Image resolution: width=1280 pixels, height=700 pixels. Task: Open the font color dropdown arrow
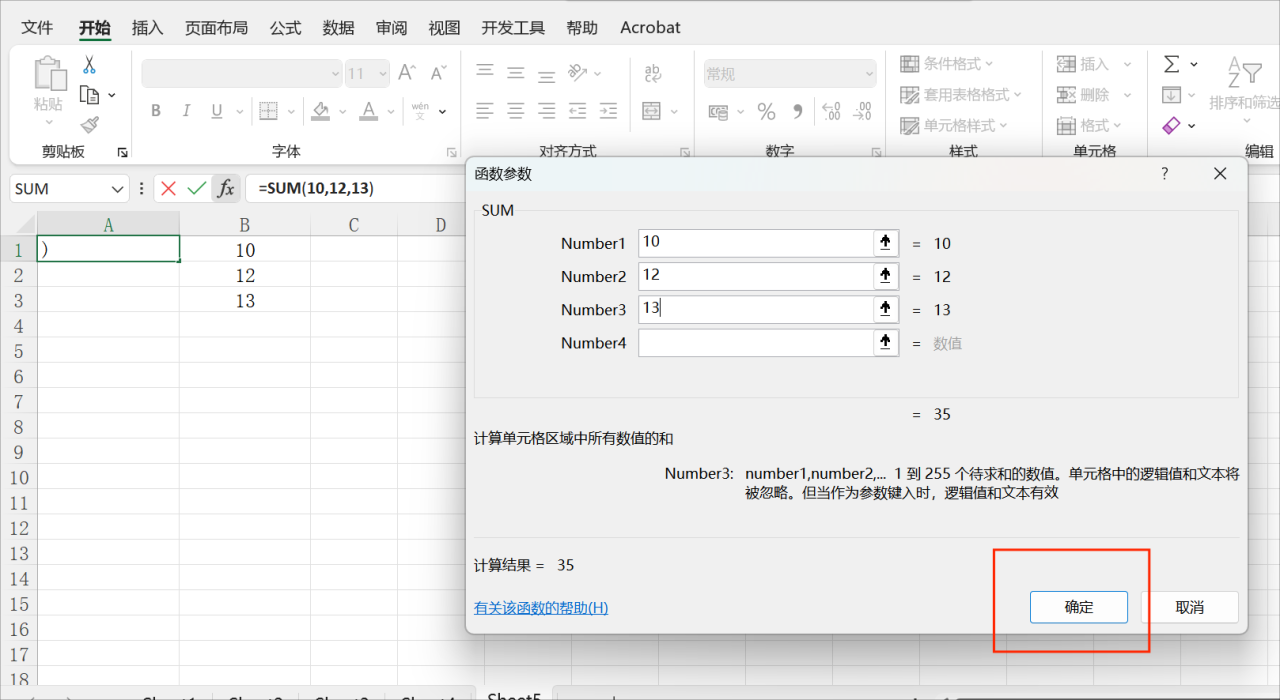[392, 112]
